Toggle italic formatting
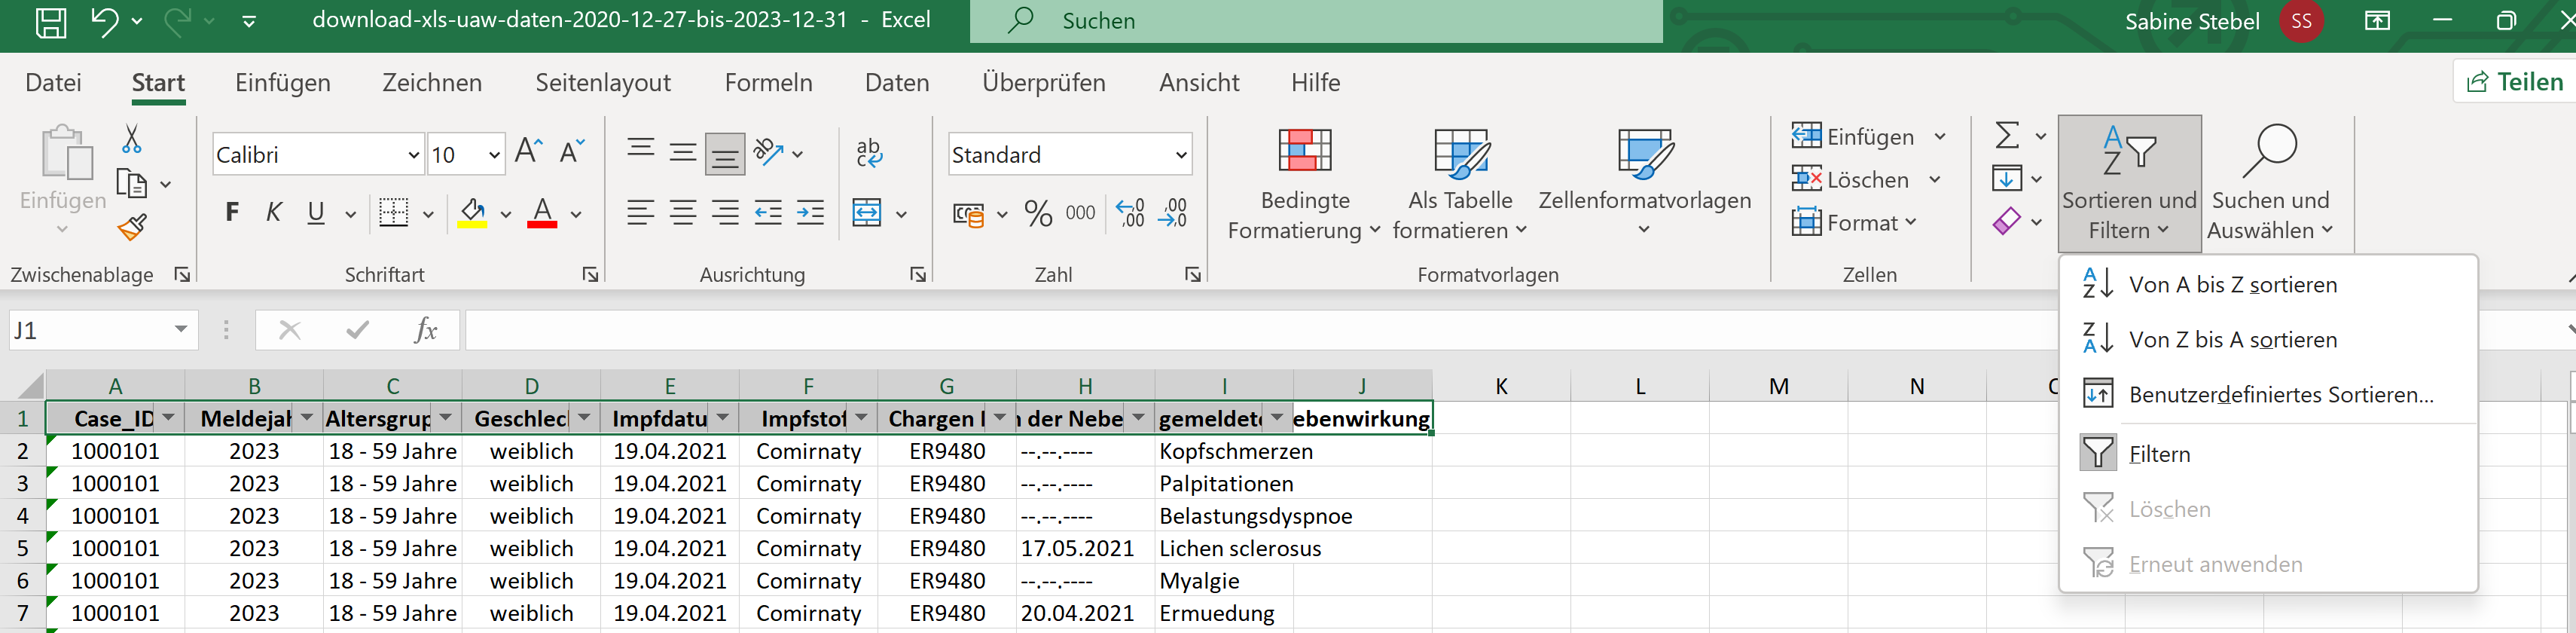Image resolution: width=2576 pixels, height=633 pixels. 274,212
